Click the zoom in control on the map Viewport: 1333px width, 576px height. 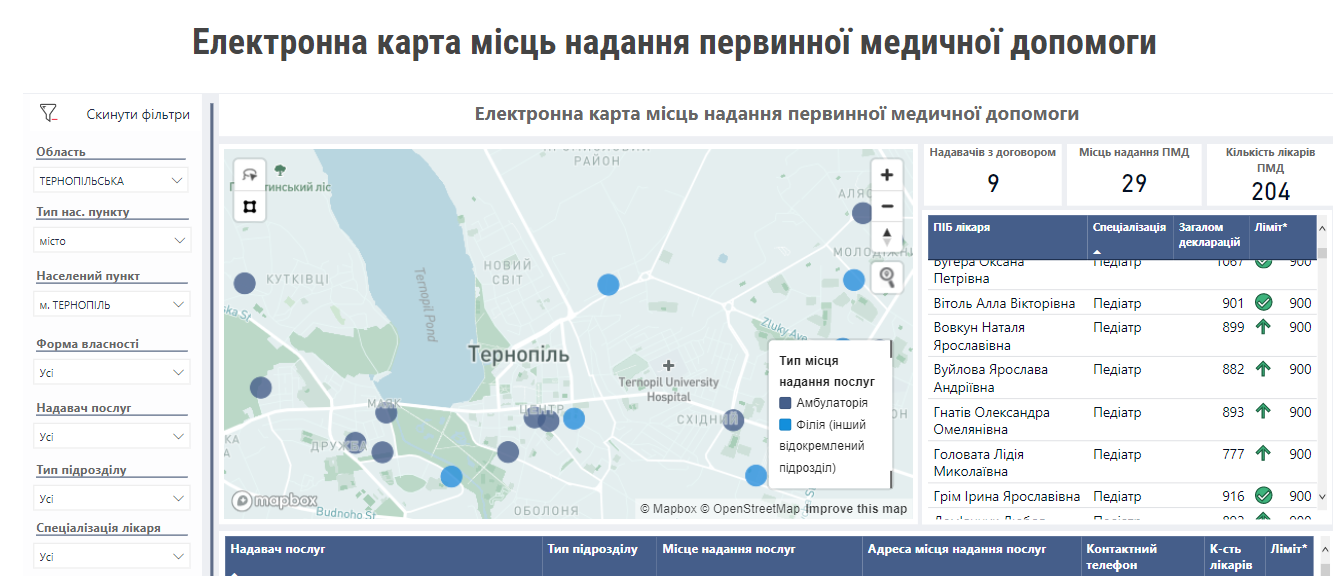(886, 173)
